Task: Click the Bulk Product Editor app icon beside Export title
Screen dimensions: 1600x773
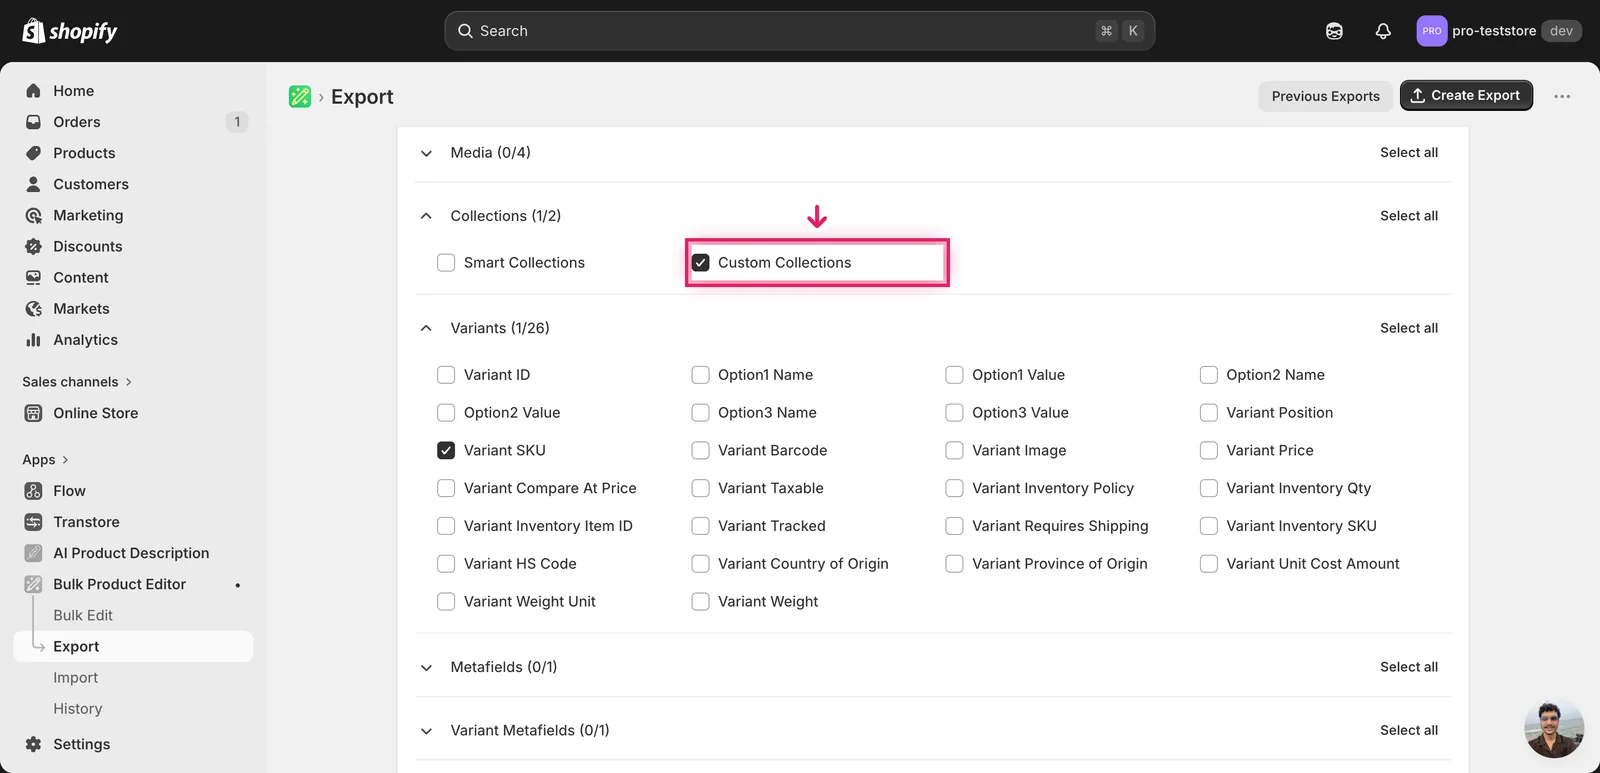Action: pyautogui.click(x=300, y=96)
